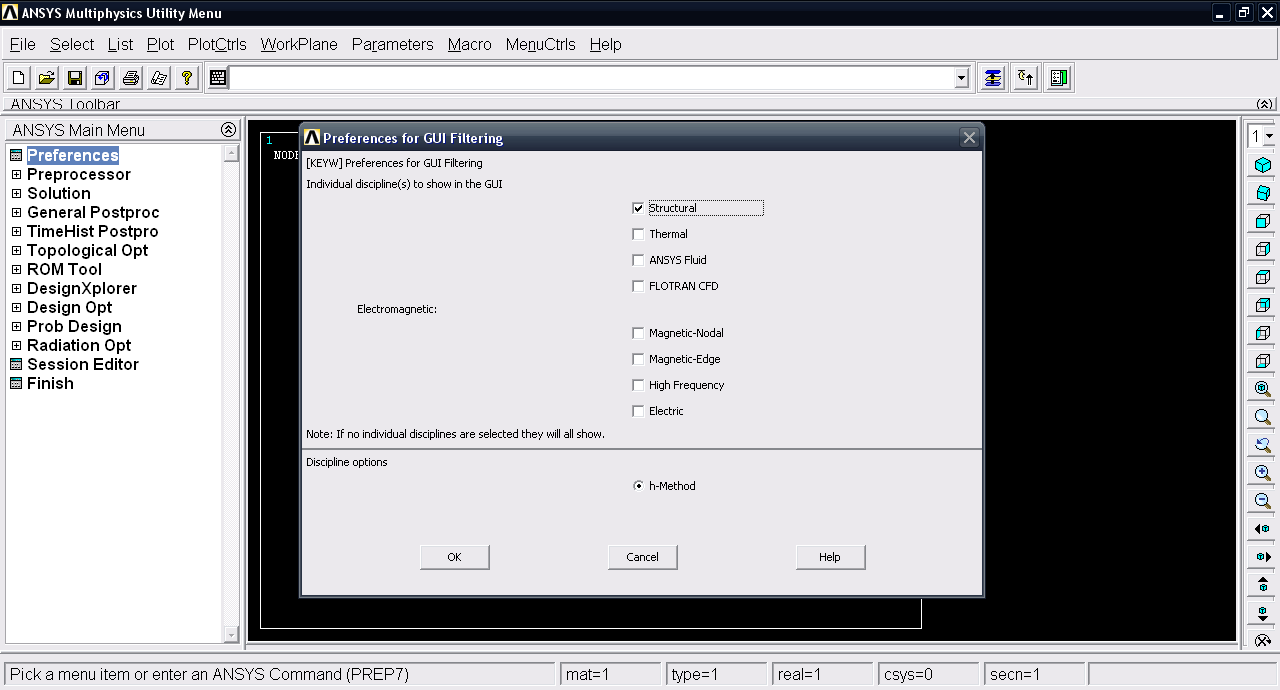Click the Zoom Out minus magnifier

(1263, 501)
